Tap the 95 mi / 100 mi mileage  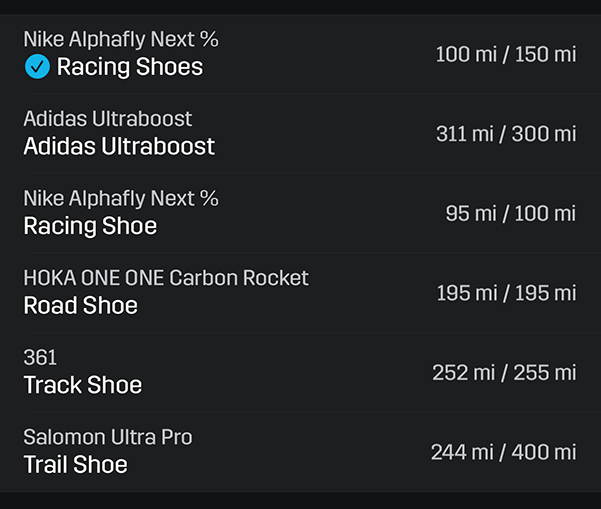(x=511, y=213)
